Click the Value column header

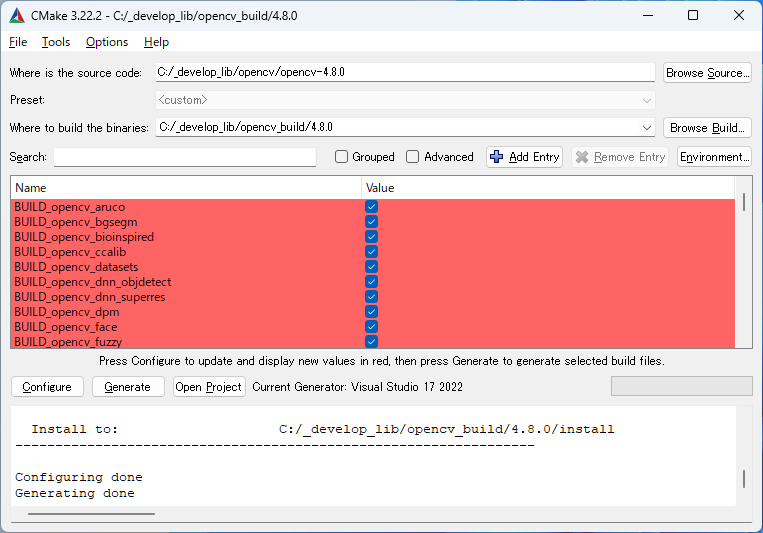548,188
